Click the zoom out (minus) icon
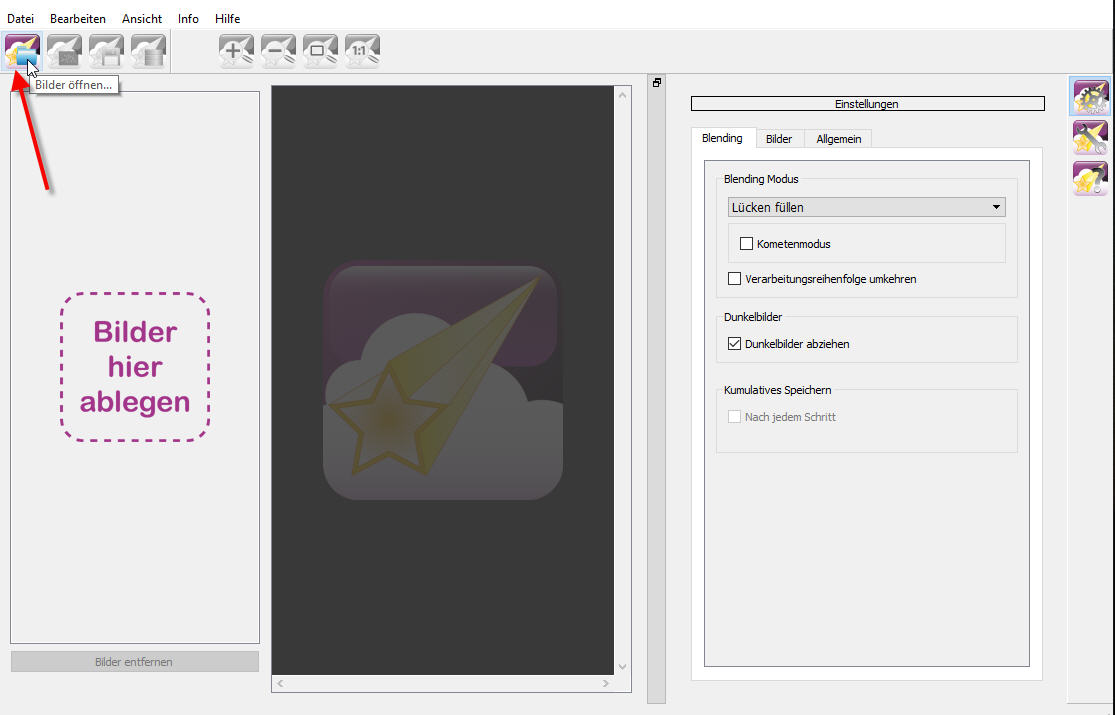 point(278,51)
